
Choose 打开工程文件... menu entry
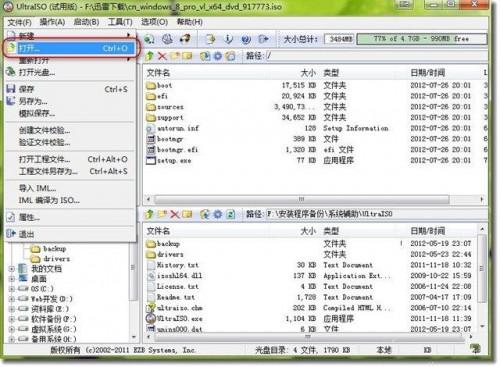click(x=70, y=159)
